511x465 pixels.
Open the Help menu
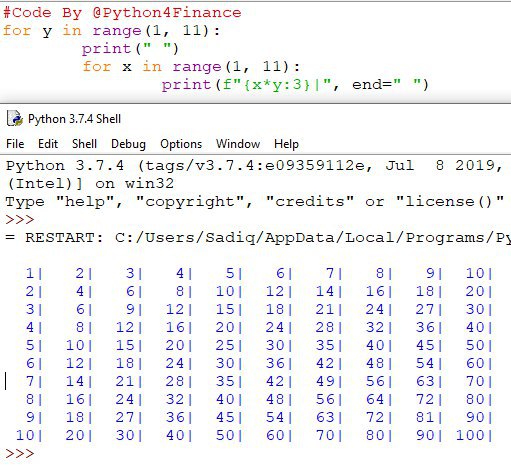[x=286, y=144]
